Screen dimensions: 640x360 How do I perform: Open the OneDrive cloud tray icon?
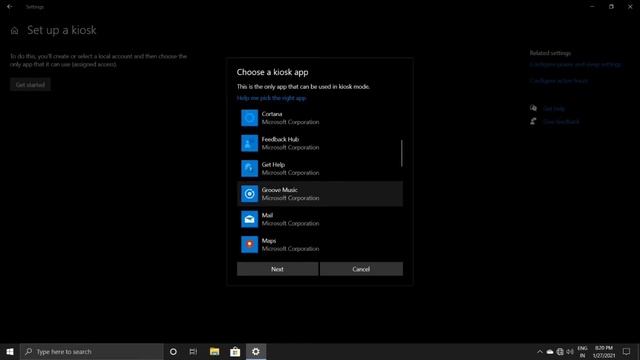(550, 352)
